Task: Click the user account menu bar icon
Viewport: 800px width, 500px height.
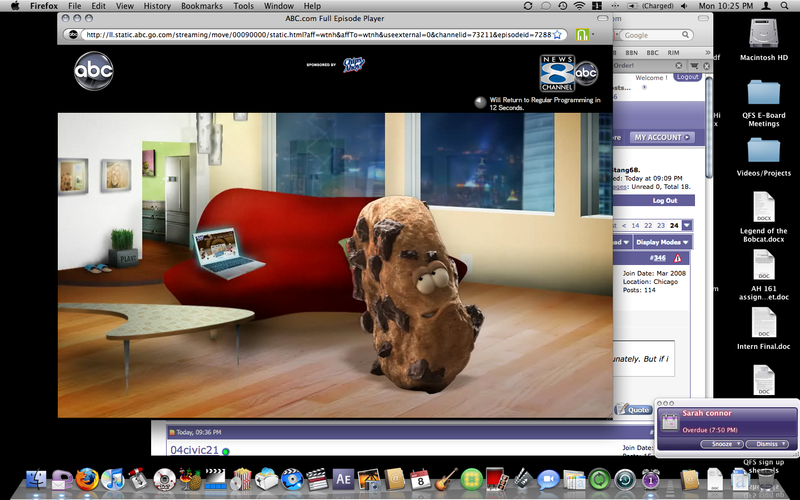Action: point(766,6)
